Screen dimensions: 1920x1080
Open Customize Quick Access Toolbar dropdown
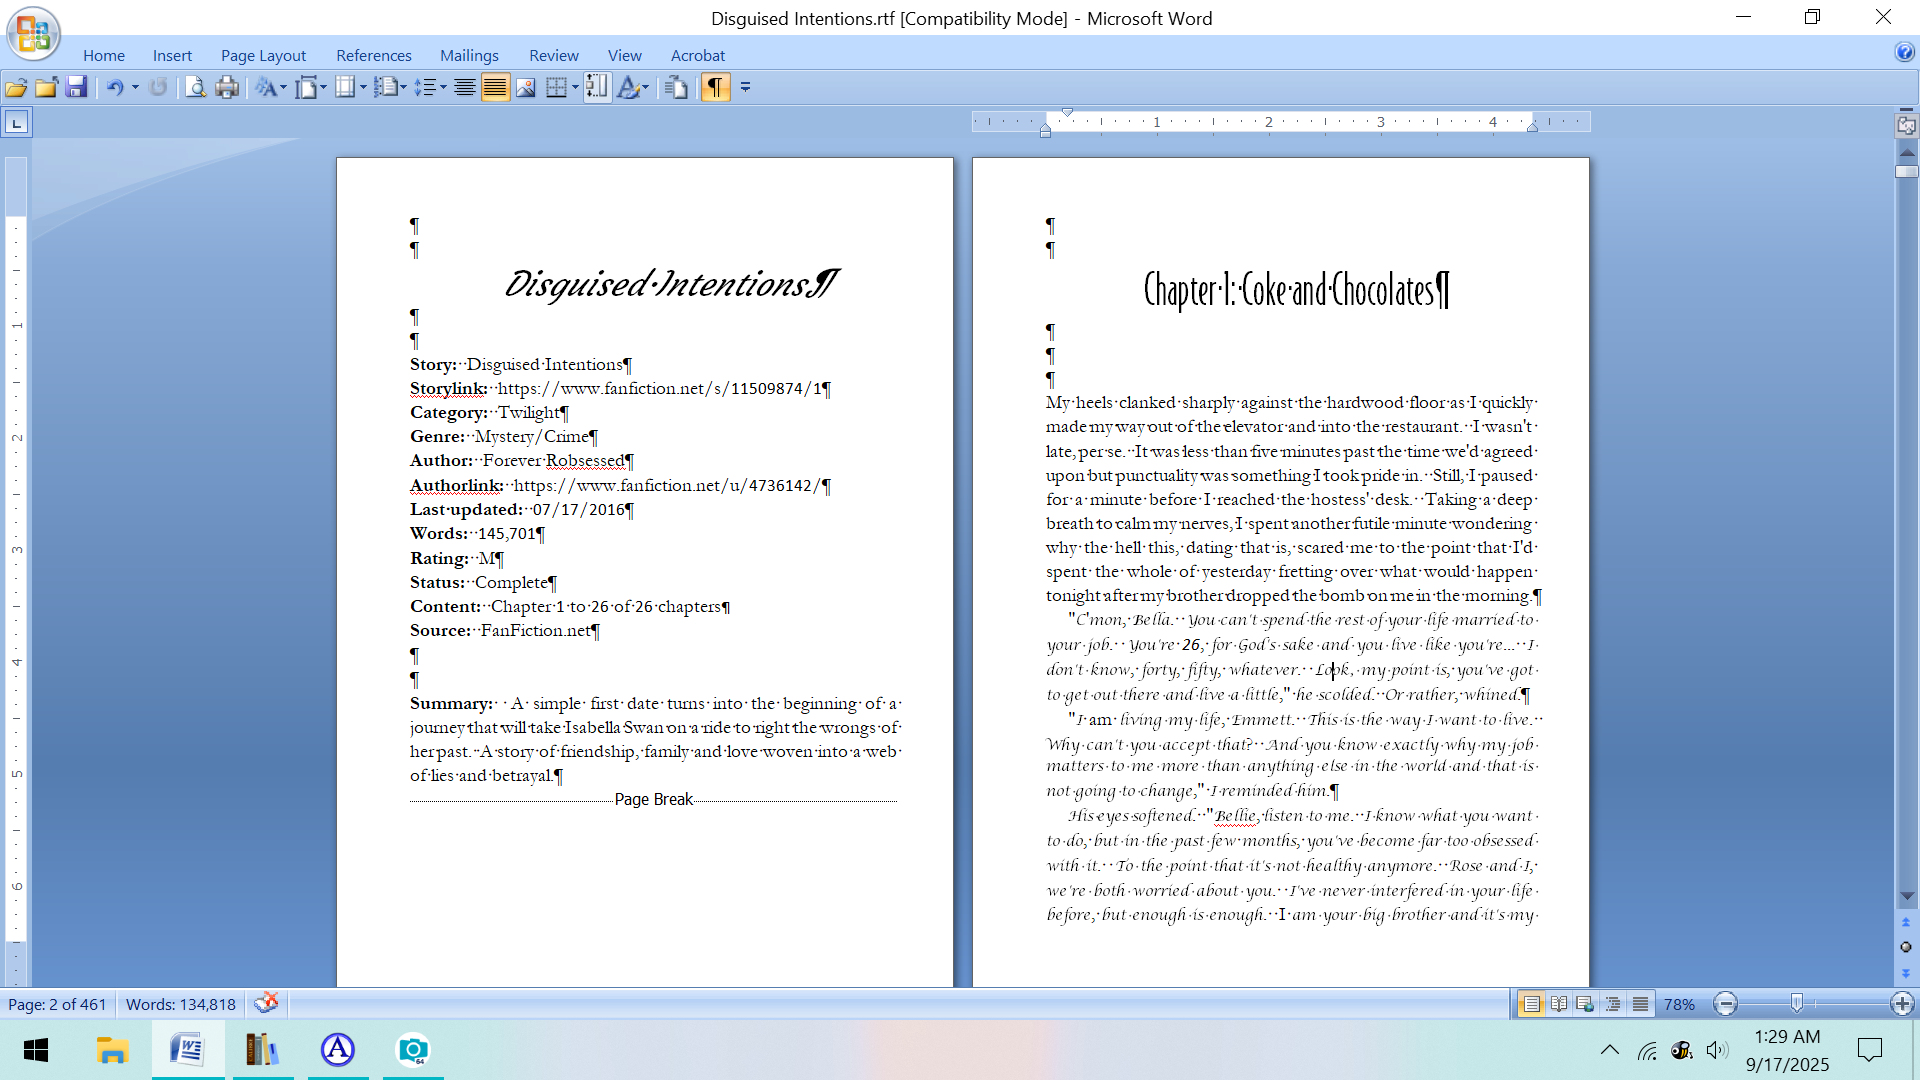(x=745, y=88)
